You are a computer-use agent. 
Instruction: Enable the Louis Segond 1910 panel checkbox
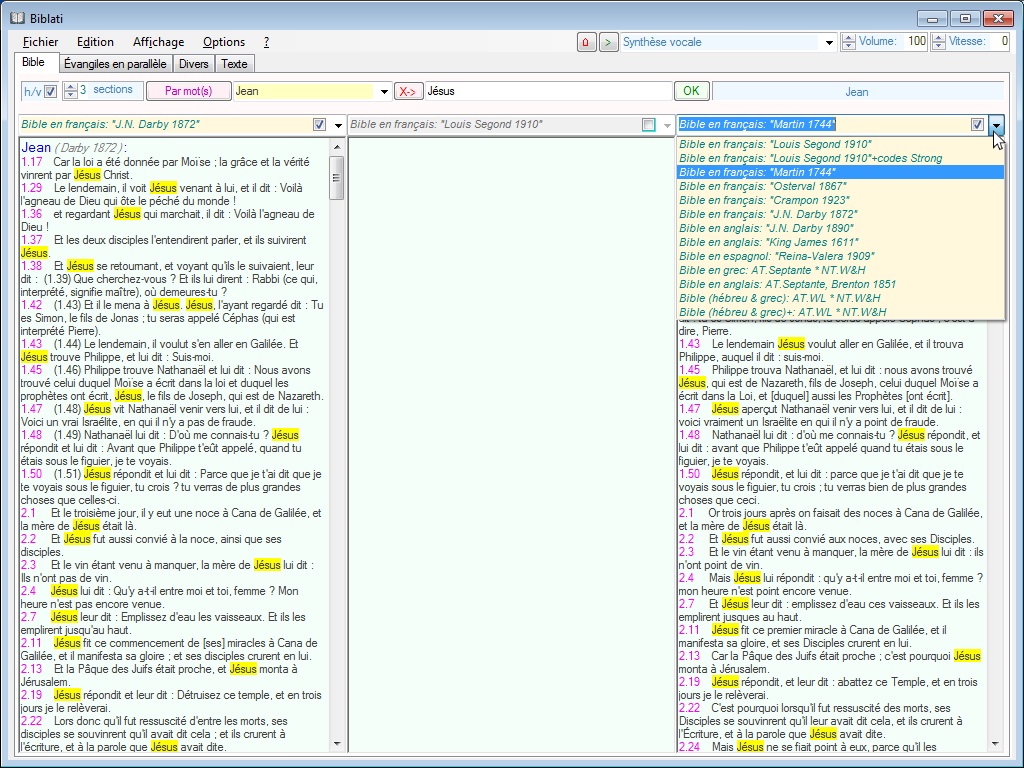tap(649, 125)
